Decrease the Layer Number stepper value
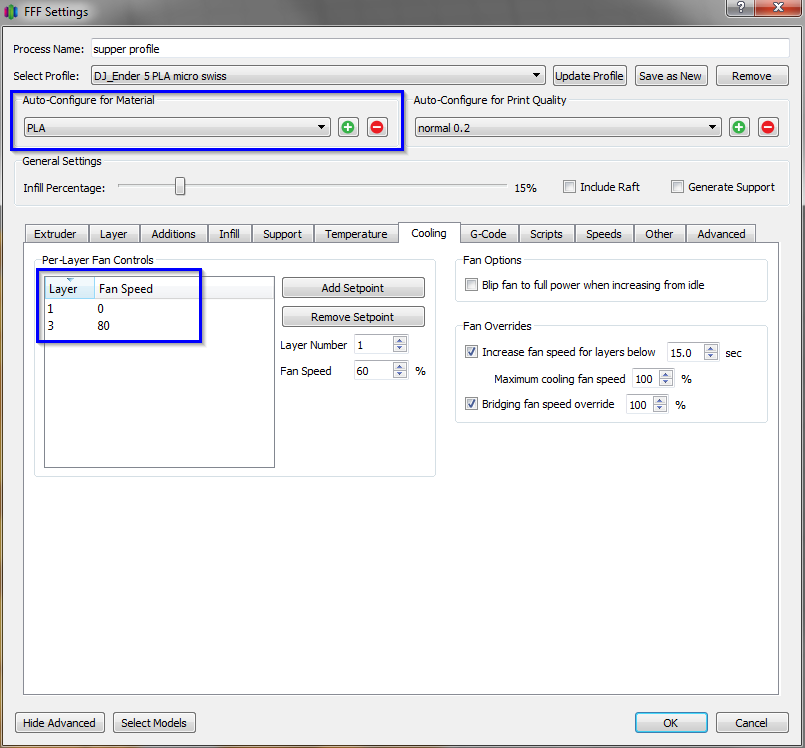The image size is (805, 748). [x=399, y=348]
